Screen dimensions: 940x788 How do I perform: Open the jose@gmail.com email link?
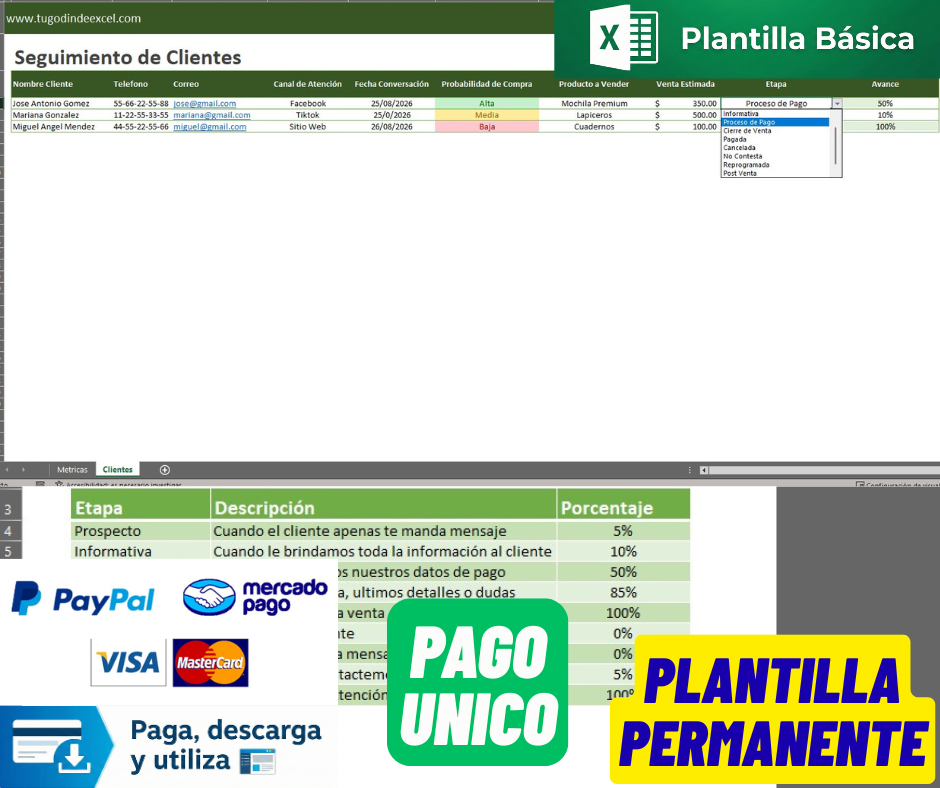(204, 103)
